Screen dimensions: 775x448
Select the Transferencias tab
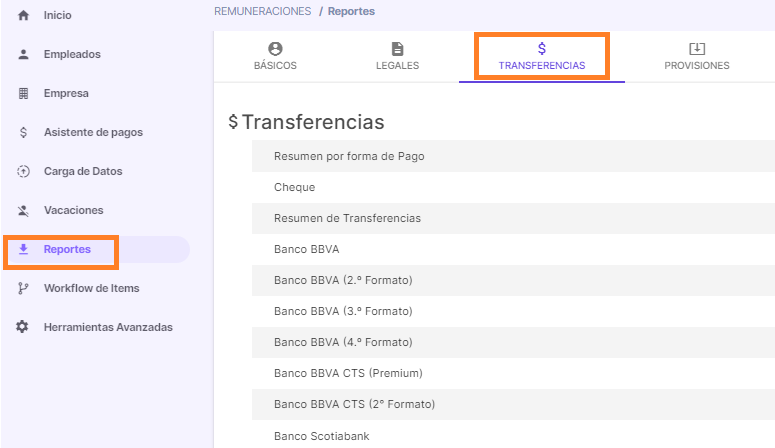pos(541,57)
